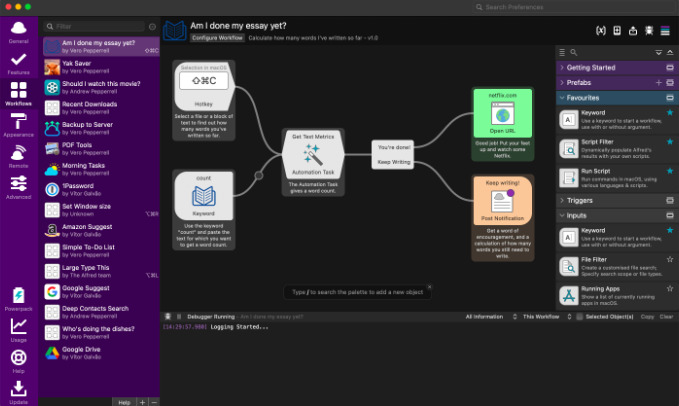Viewport: 679px width, 406px height.
Task: Dismiss the palette search hint
Action: click(x=430, y=287)
